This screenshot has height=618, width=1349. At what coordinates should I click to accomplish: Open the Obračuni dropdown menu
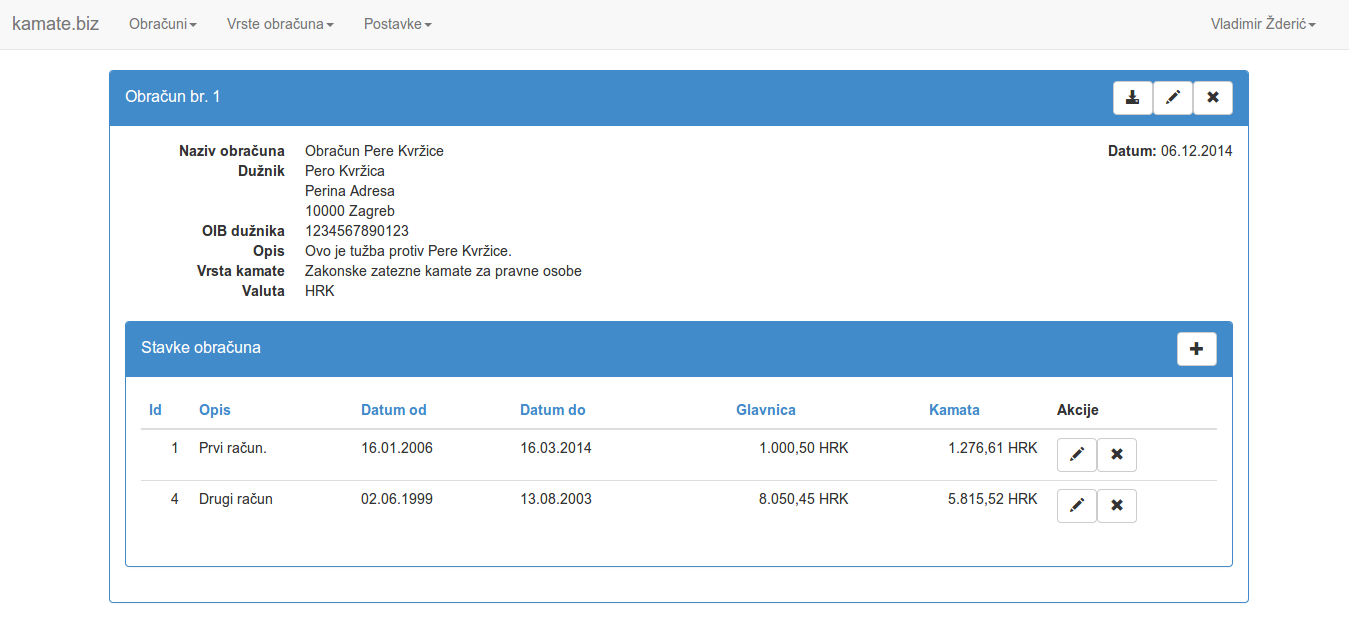[163, 24]
